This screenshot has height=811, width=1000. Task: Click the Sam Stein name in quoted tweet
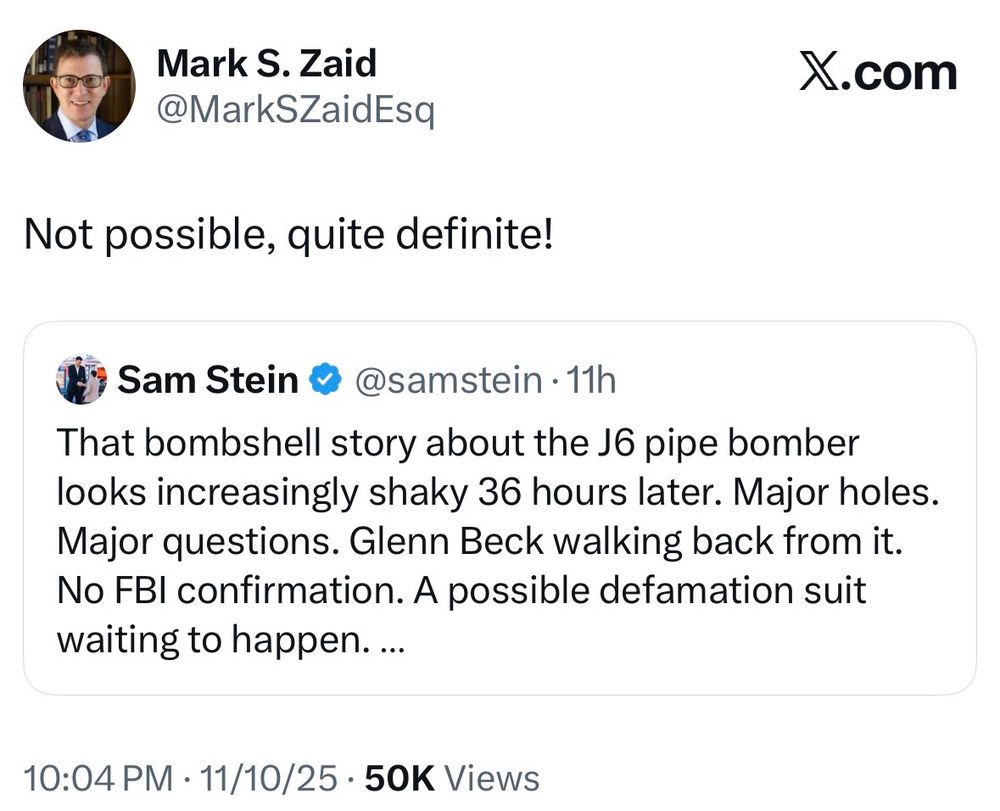point(208,380)
